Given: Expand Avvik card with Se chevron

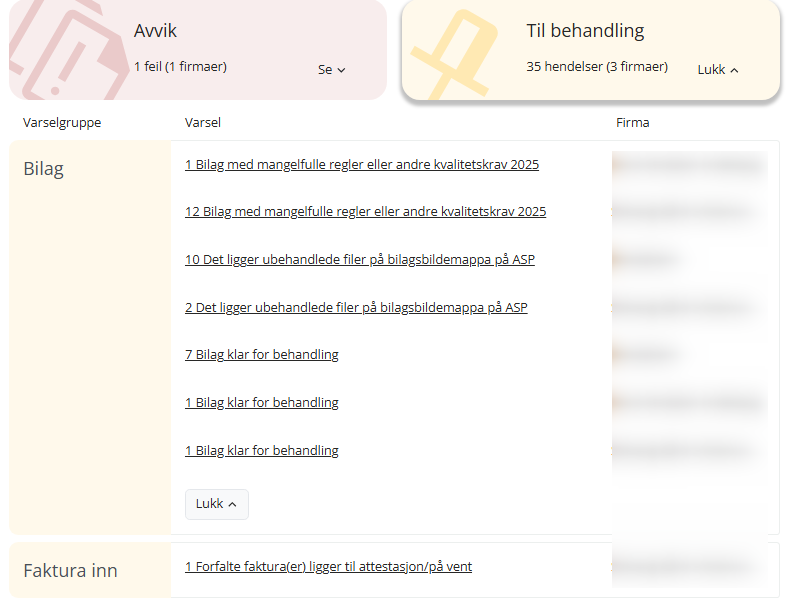Looking at the screenshot, I should coord(332,70).
